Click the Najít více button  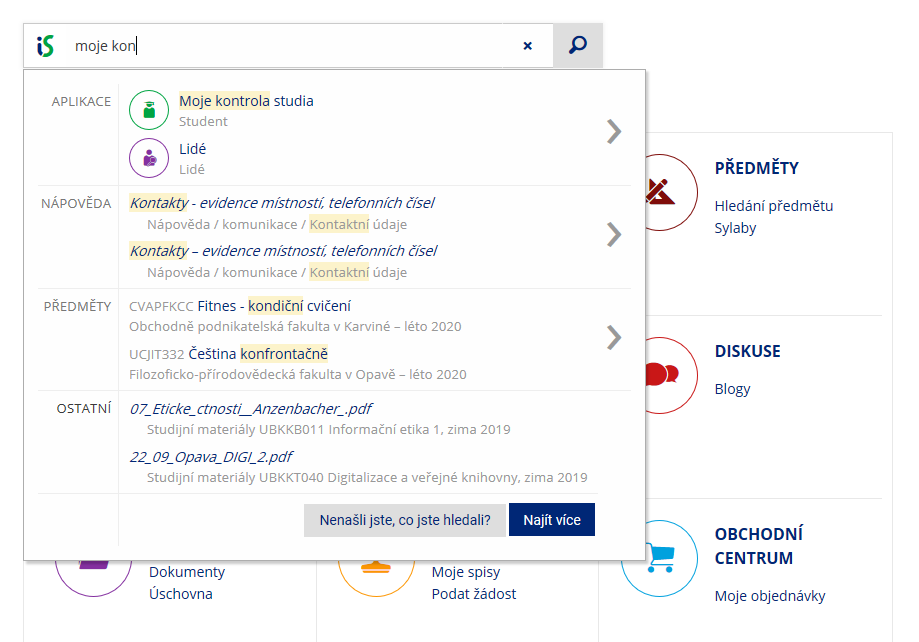[552, 519]
